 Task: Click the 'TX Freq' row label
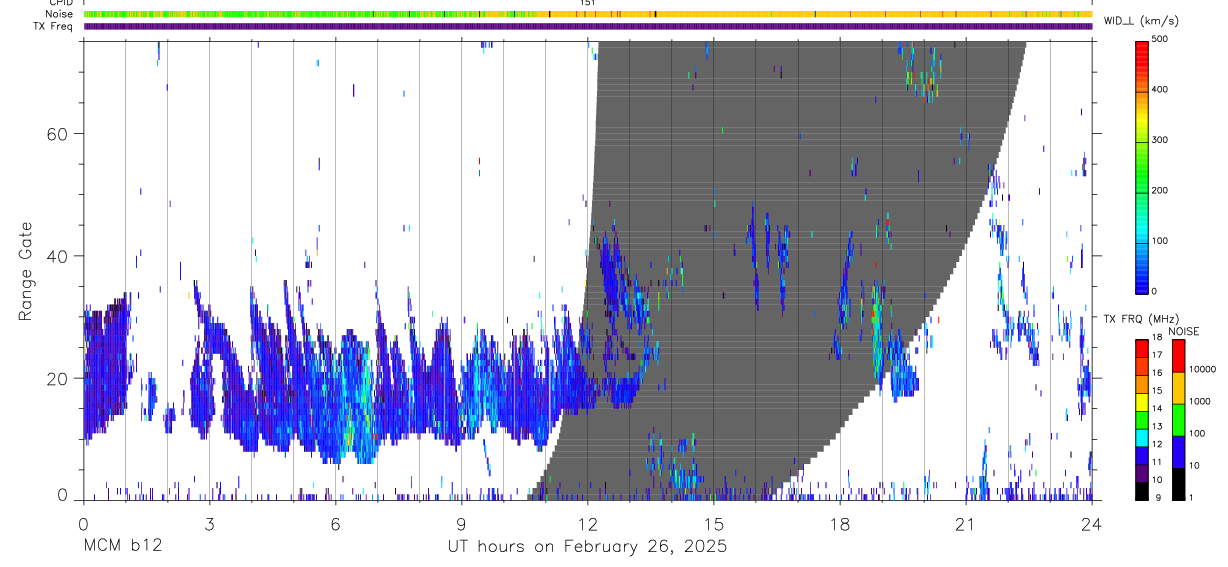(x=54, y=26)
